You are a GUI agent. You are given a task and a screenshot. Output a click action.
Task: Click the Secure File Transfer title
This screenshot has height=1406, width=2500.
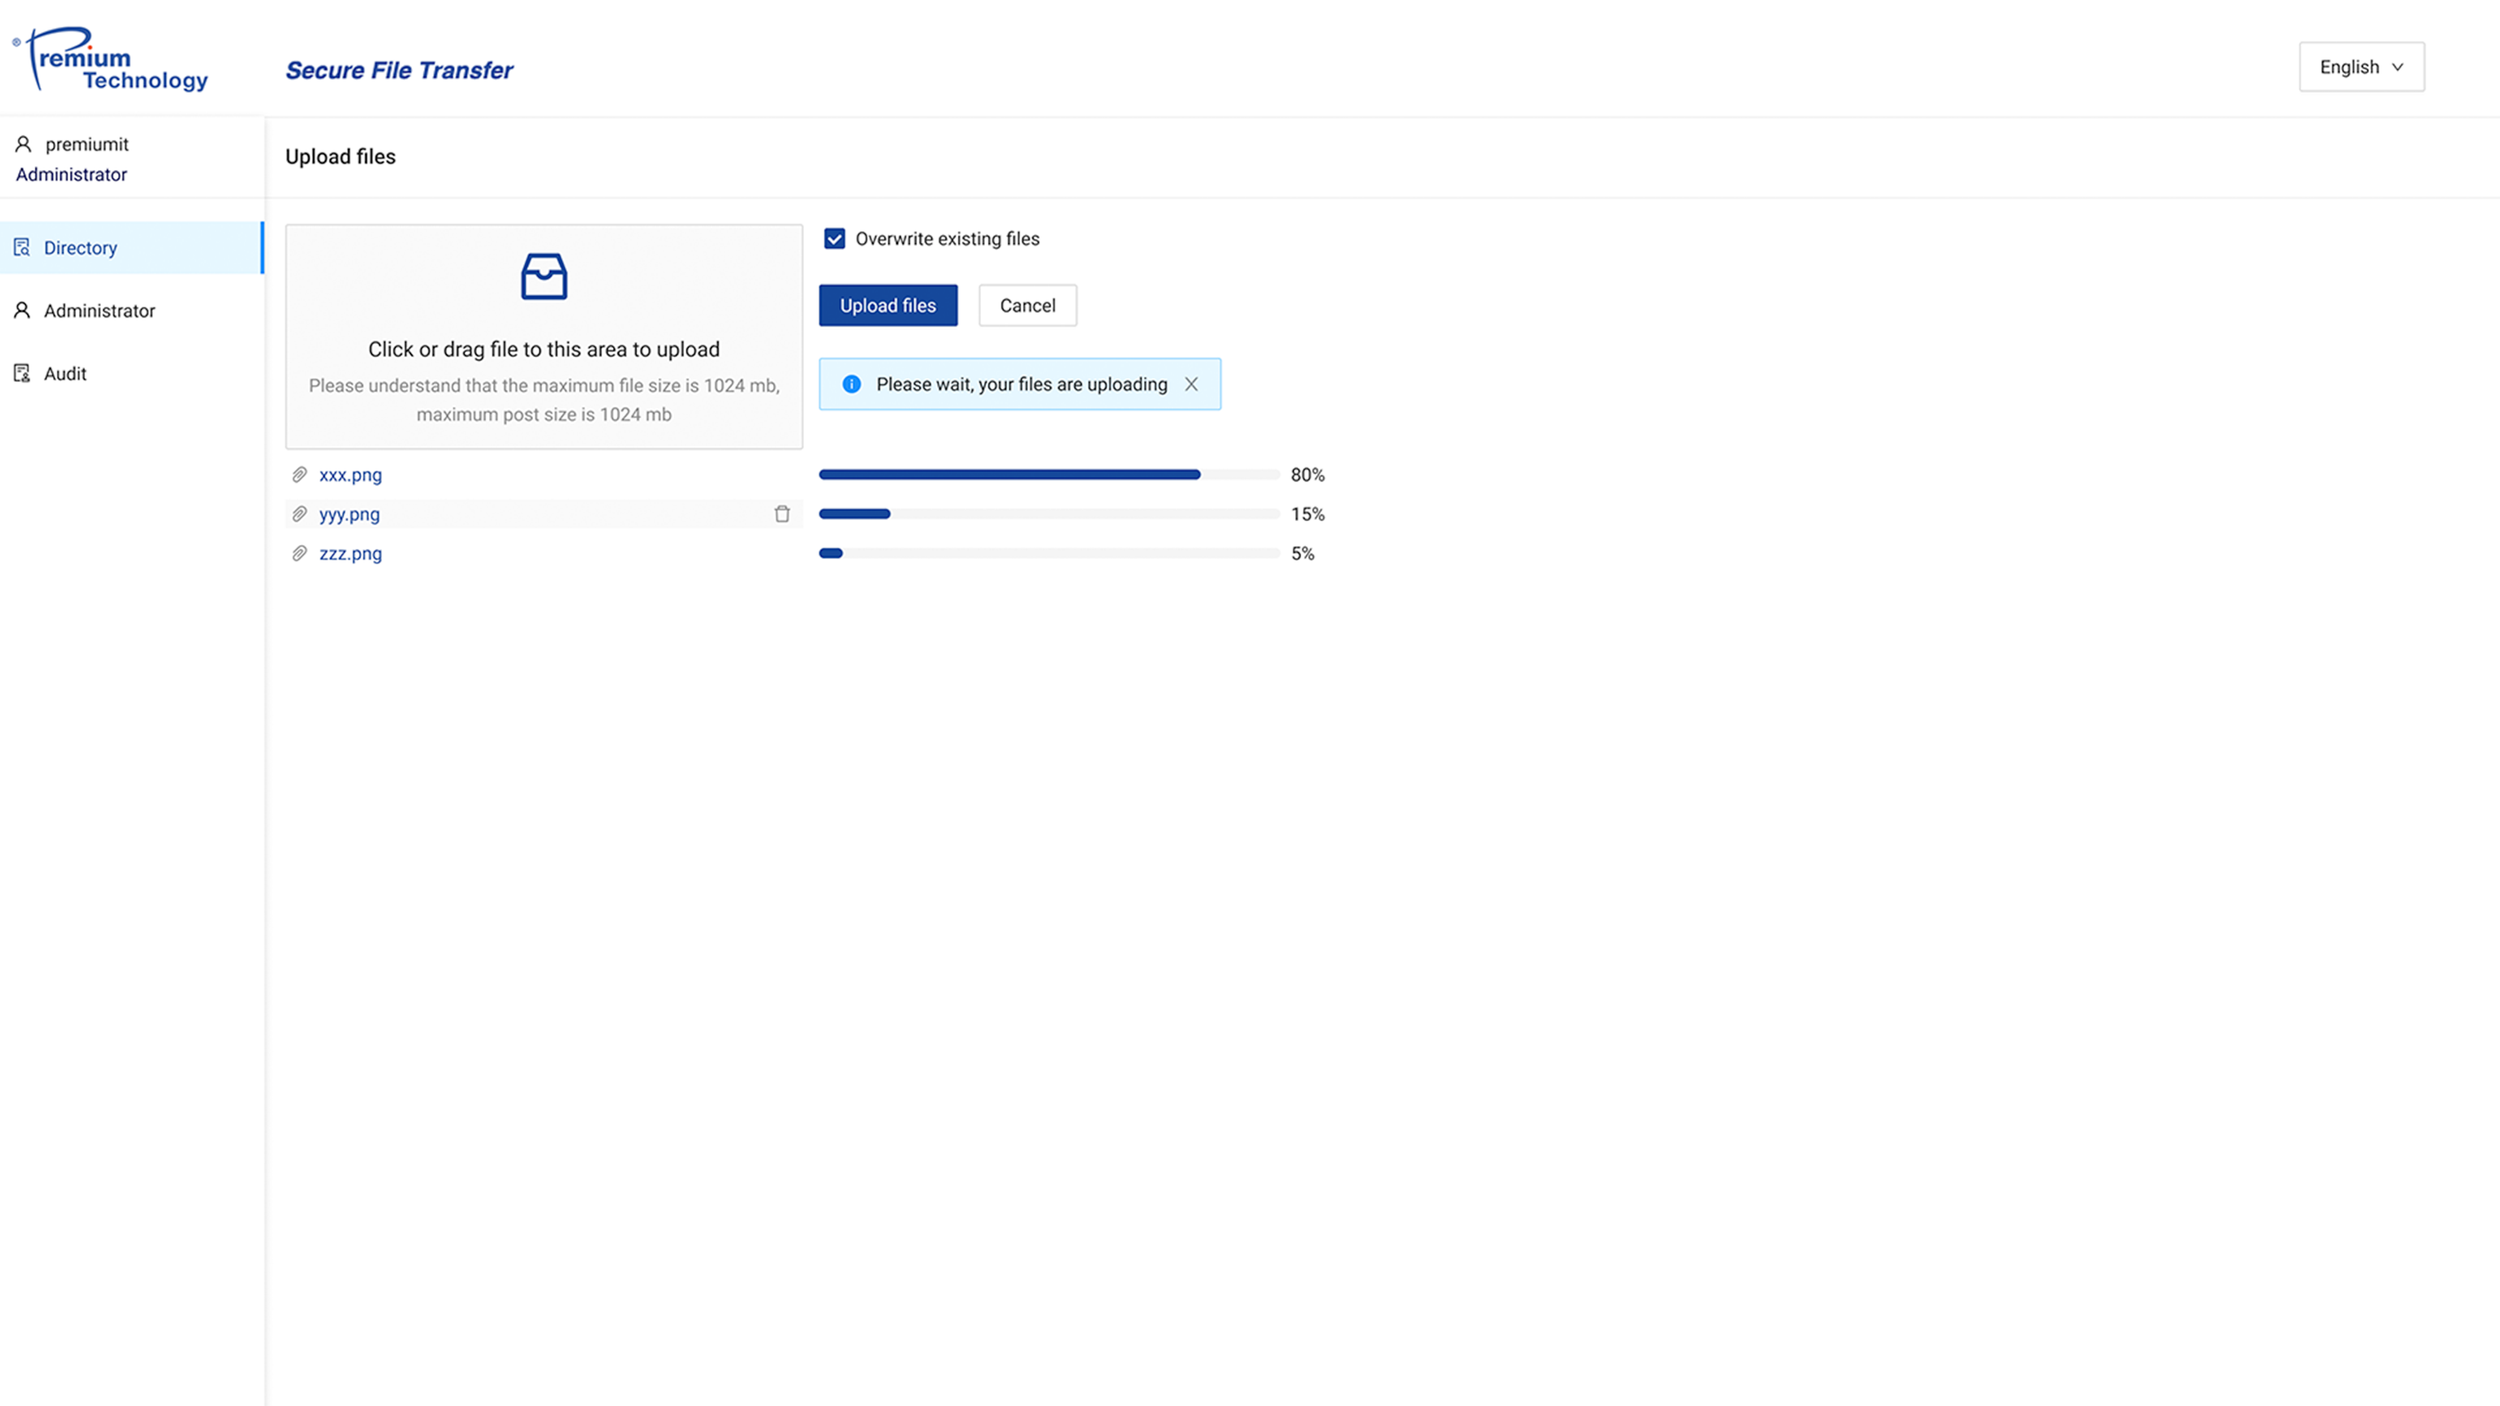(x=399, y=70)
